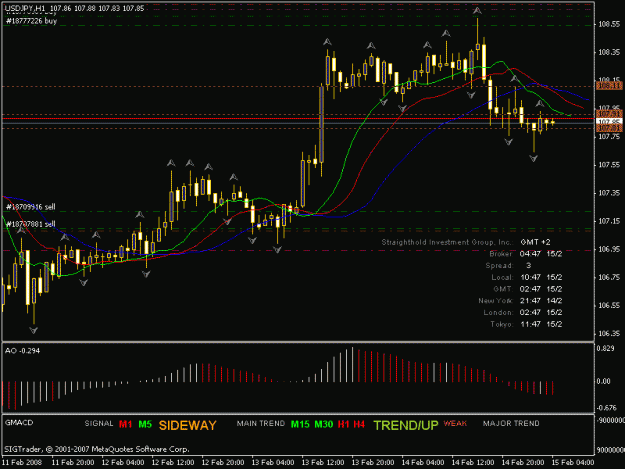The width and height of the screenshot is (625, 469).
Task: Click the 13 Feb 04:00 time axis label
Action: pyautogui.click(x=273, y=462)
